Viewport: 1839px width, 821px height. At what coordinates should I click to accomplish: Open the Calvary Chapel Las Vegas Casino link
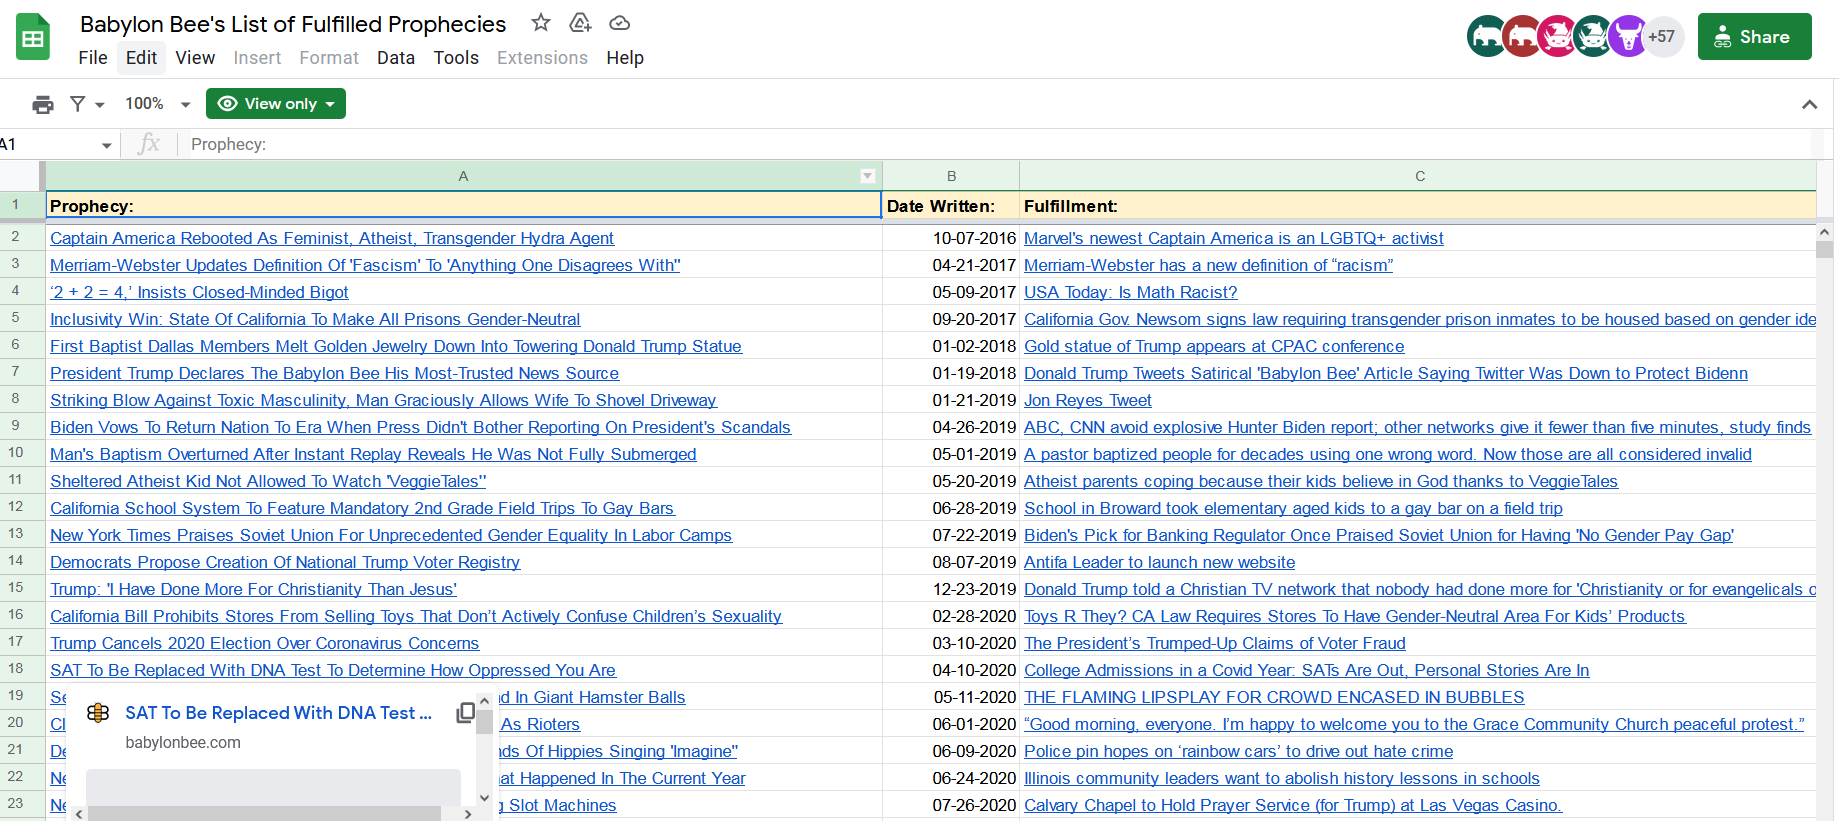[1293, 805]
